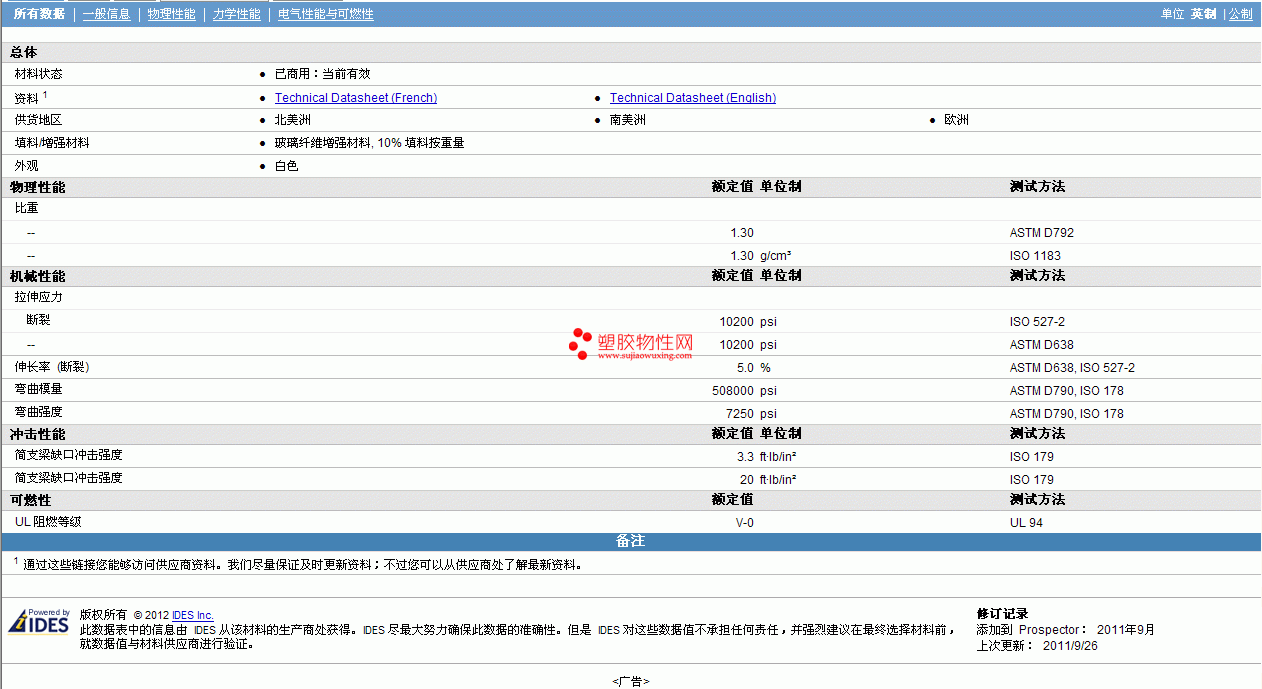Choose 英制 units
This screenshot has height=689, width=1262.
tap(1203, 14)
